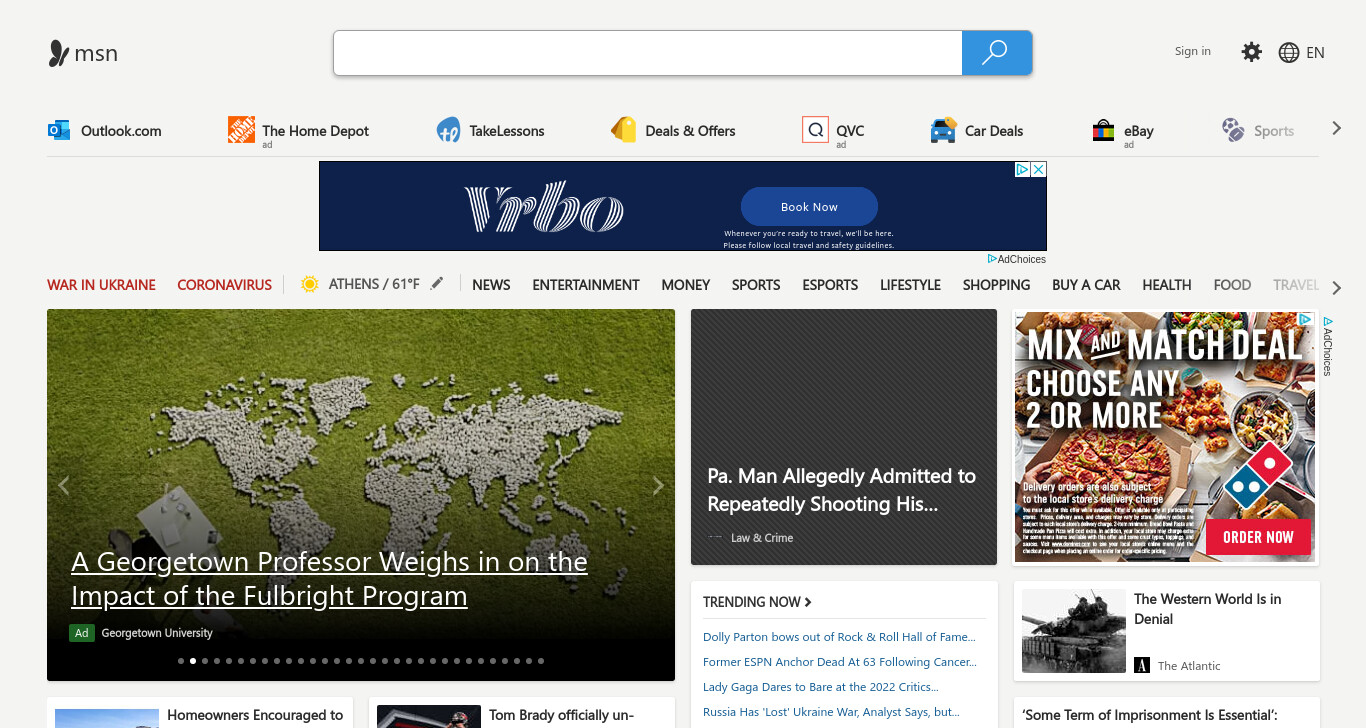Click into the MSN search input field
This screenshot has width=1366, height=728.
click(x=648, y=53)
